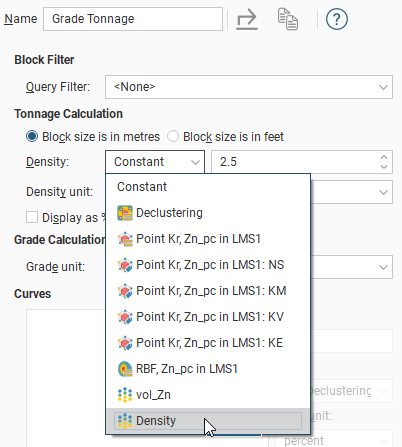Click the vol_Zn dotted grid icon
The width and height of the screenshot is (402, 447).
point(125,395)
